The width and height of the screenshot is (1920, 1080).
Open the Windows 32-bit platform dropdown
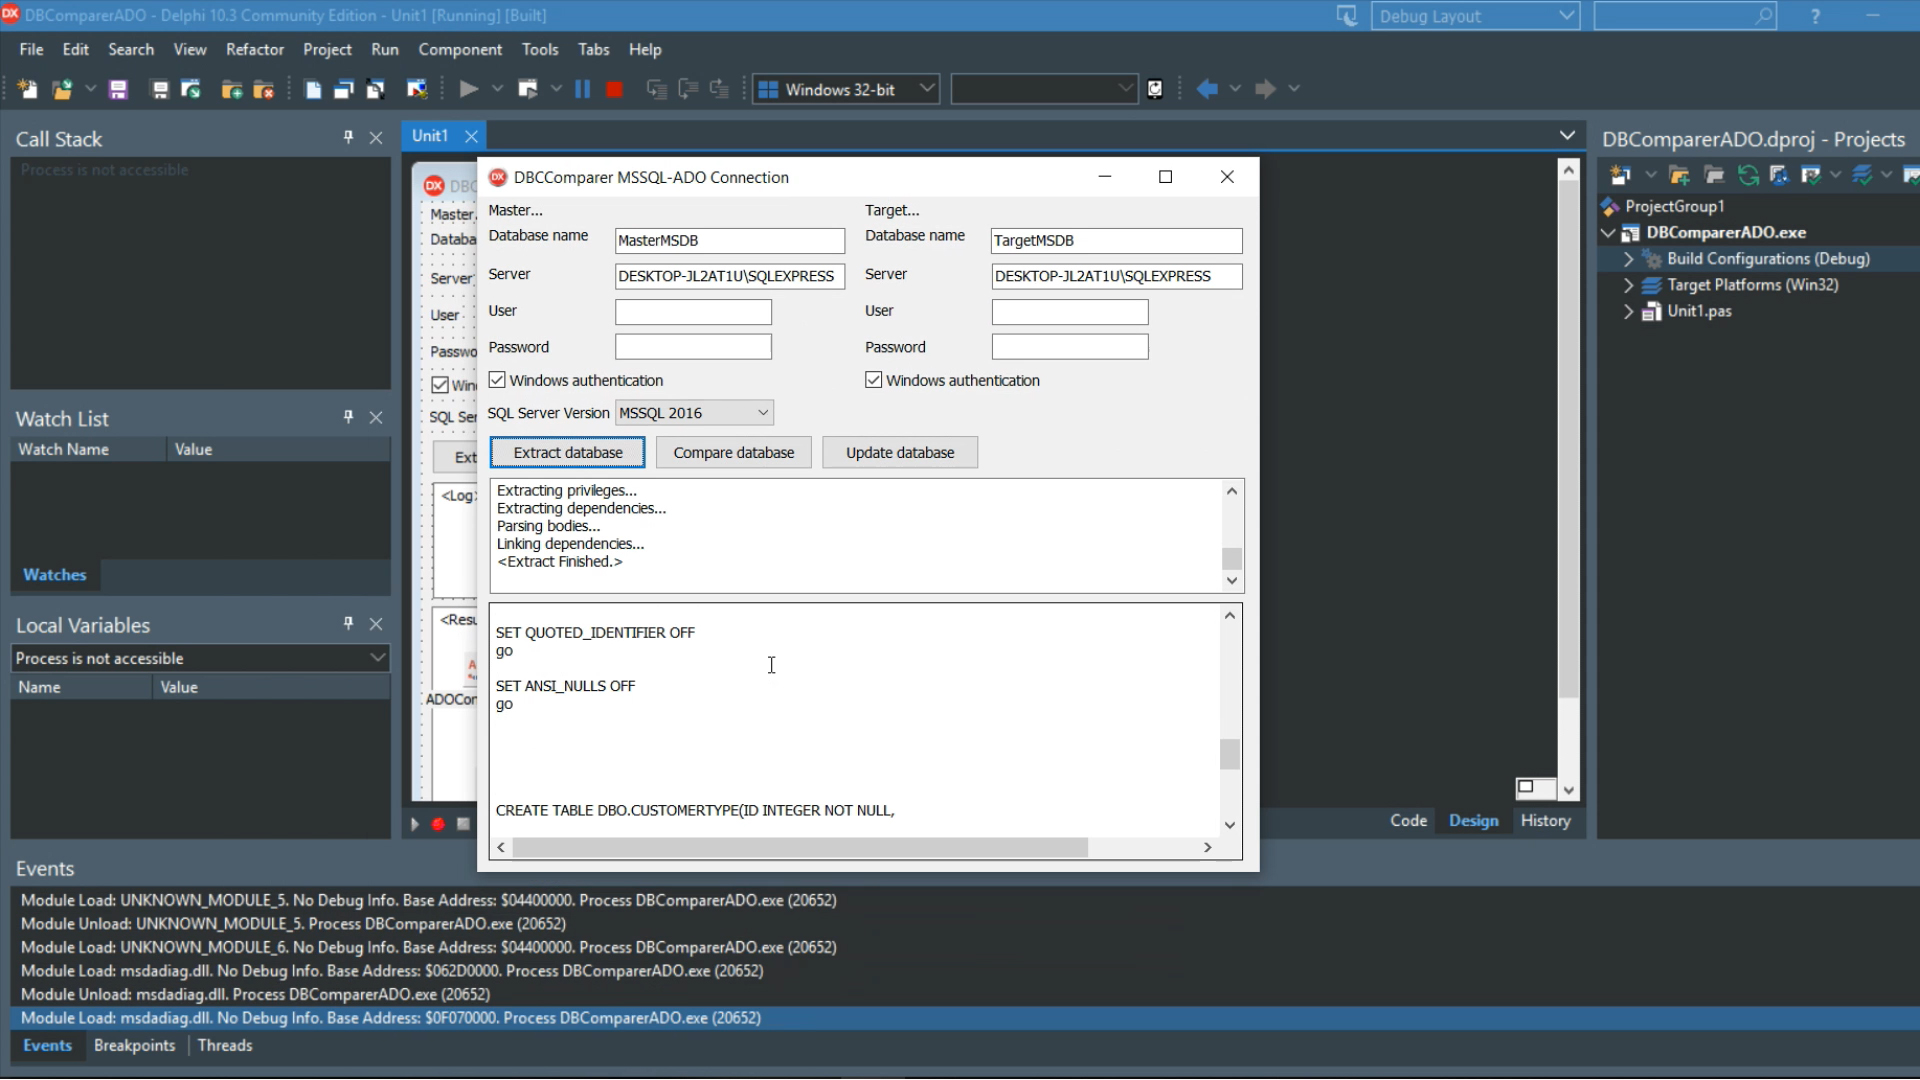(x=926, y=88)
